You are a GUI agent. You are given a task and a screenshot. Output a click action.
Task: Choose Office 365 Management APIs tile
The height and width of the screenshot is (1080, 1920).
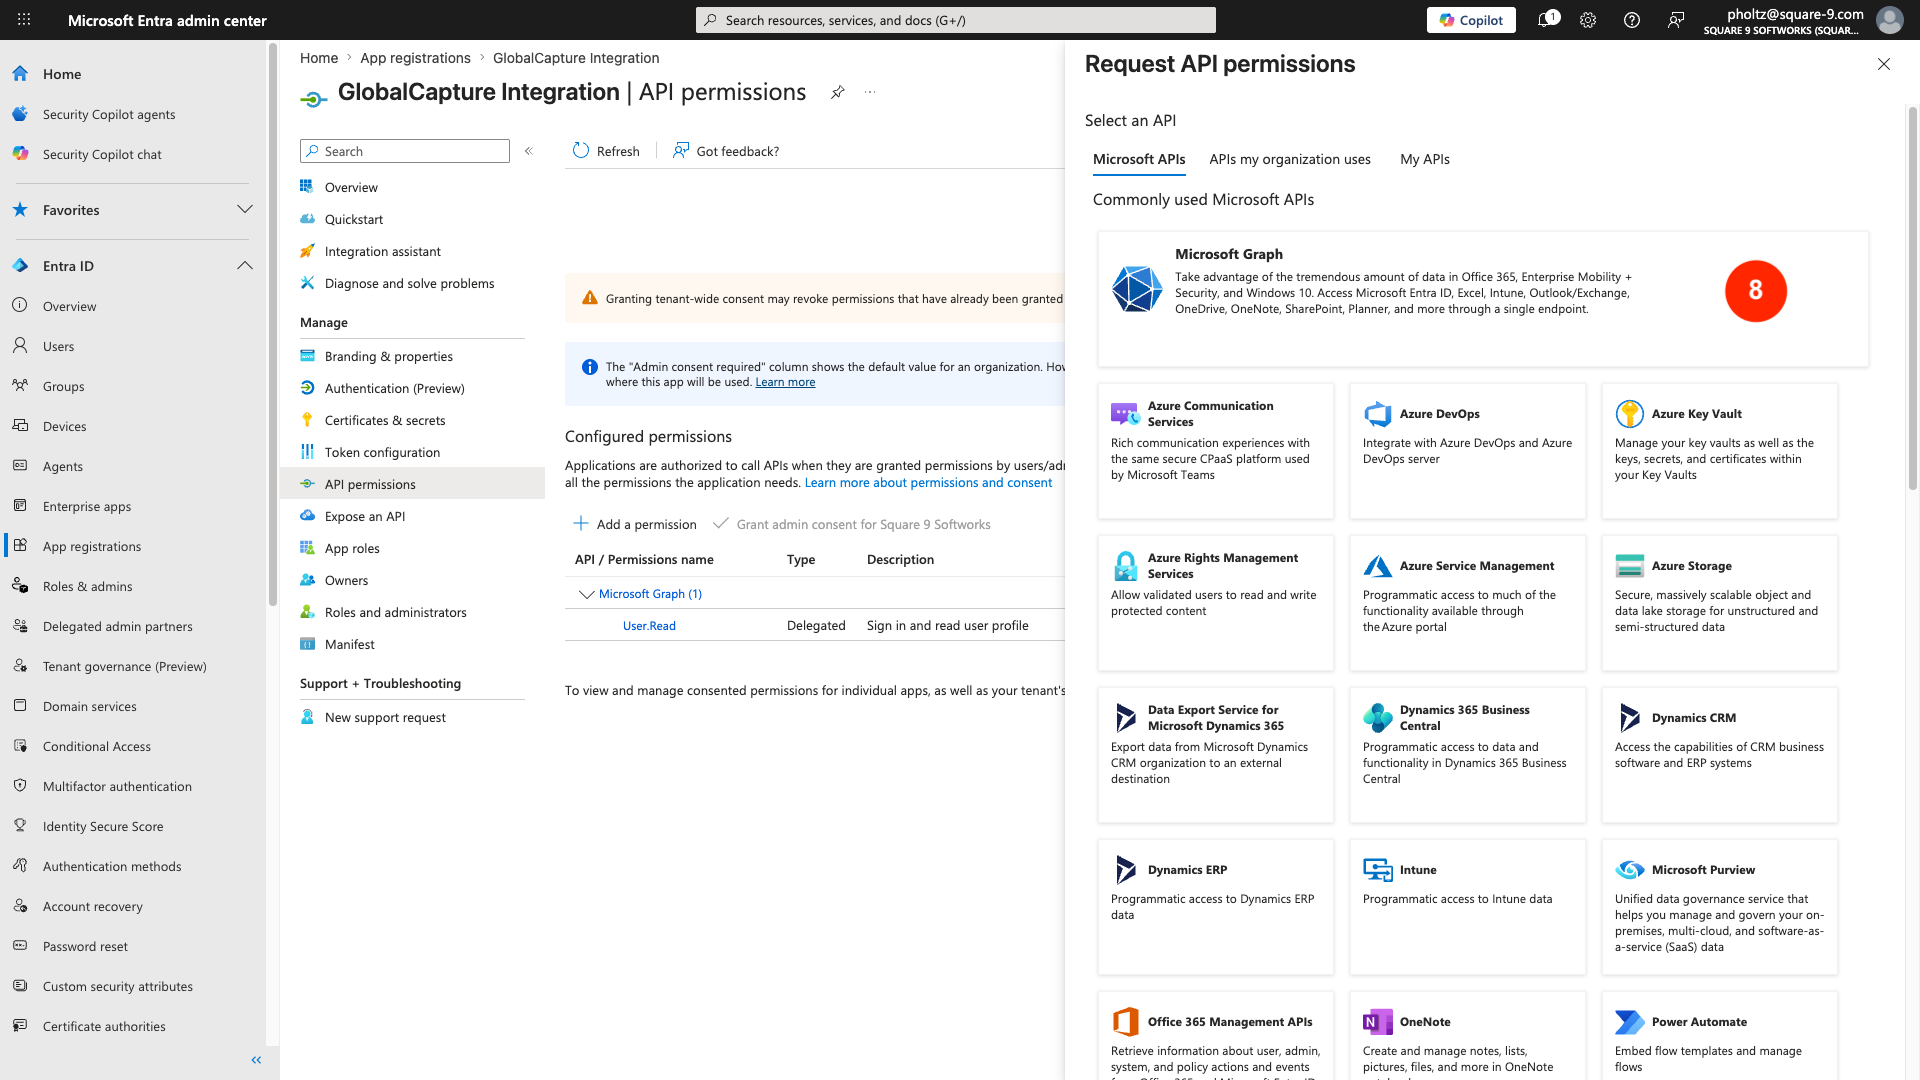1215,1036
